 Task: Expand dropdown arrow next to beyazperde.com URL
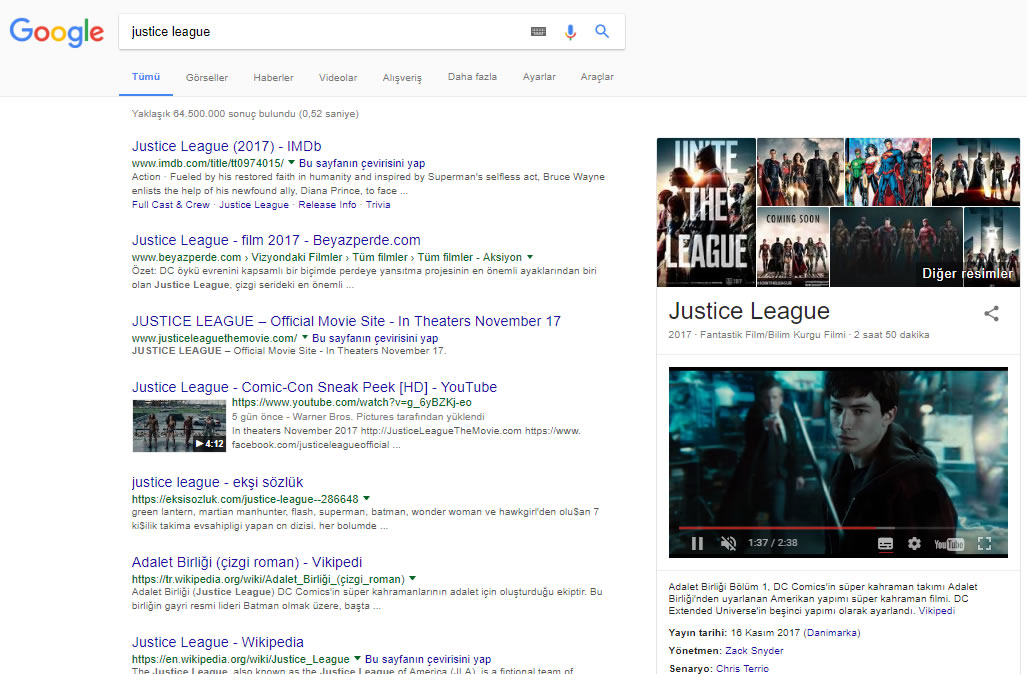pos(530,257)
